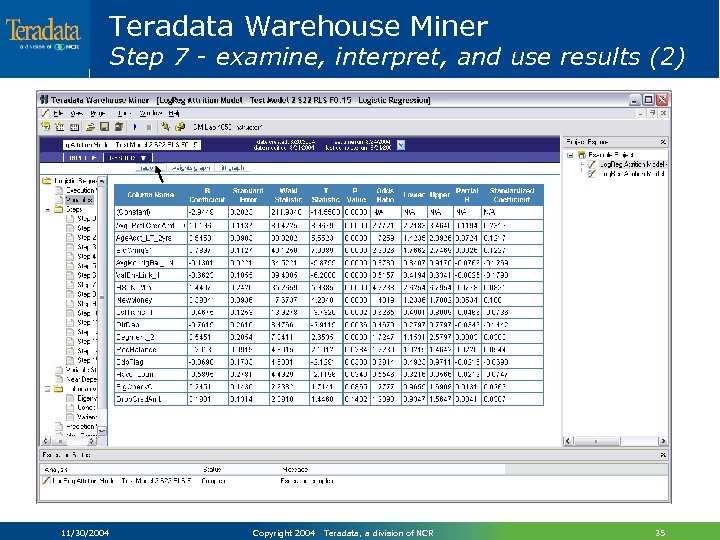Viewport: 720px width, 540px height.
Task: Click the Column Name table header
Action: tap(151, 195)
